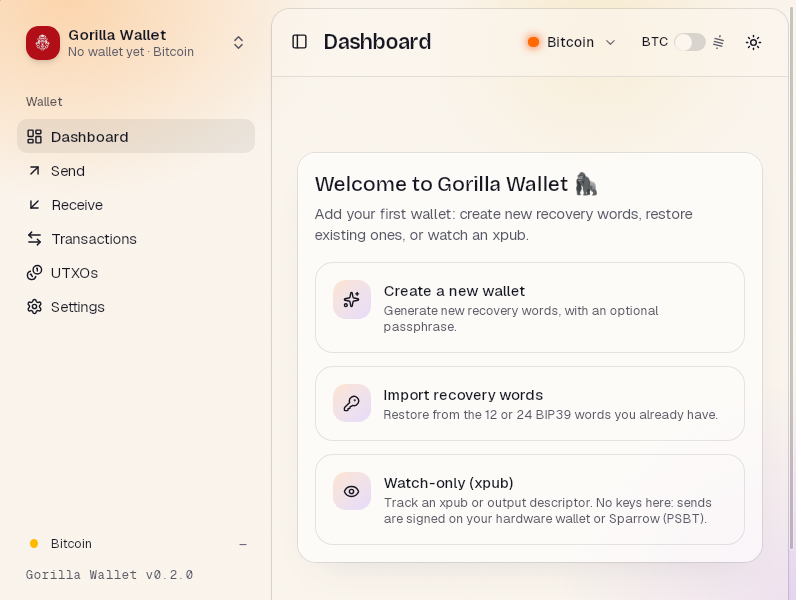Click the orange Bitcoin network dot

tap(533, 42)
